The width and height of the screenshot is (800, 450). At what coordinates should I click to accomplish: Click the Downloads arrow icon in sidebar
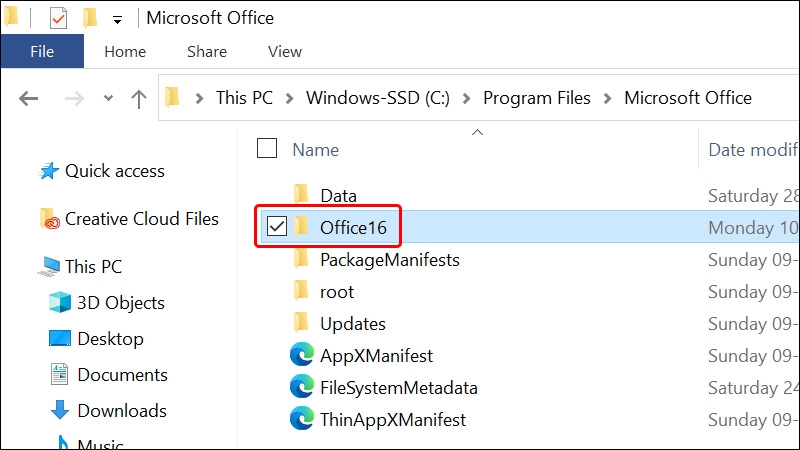60,409
